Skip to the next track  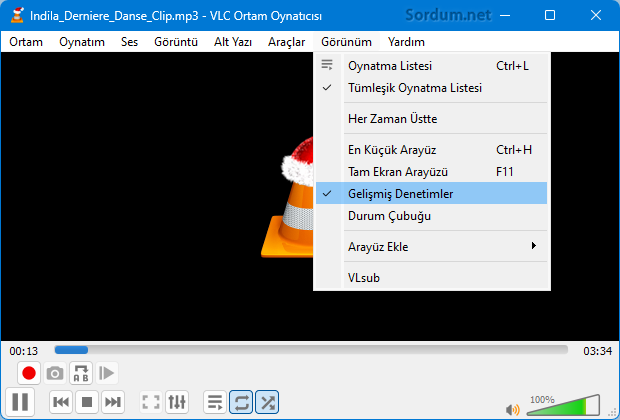coord(113,402)
